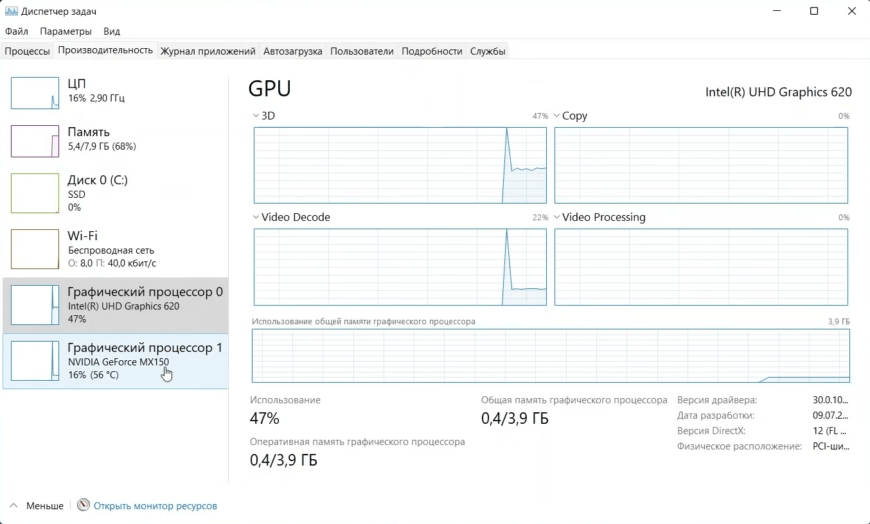The height and width of the screenshot is (524, 870).
Task: Click the resource monitor icon
Action: (83, 506)
